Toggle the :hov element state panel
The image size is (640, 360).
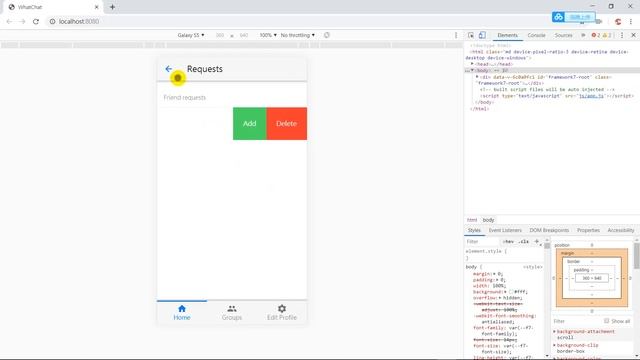tap(508, 242)
